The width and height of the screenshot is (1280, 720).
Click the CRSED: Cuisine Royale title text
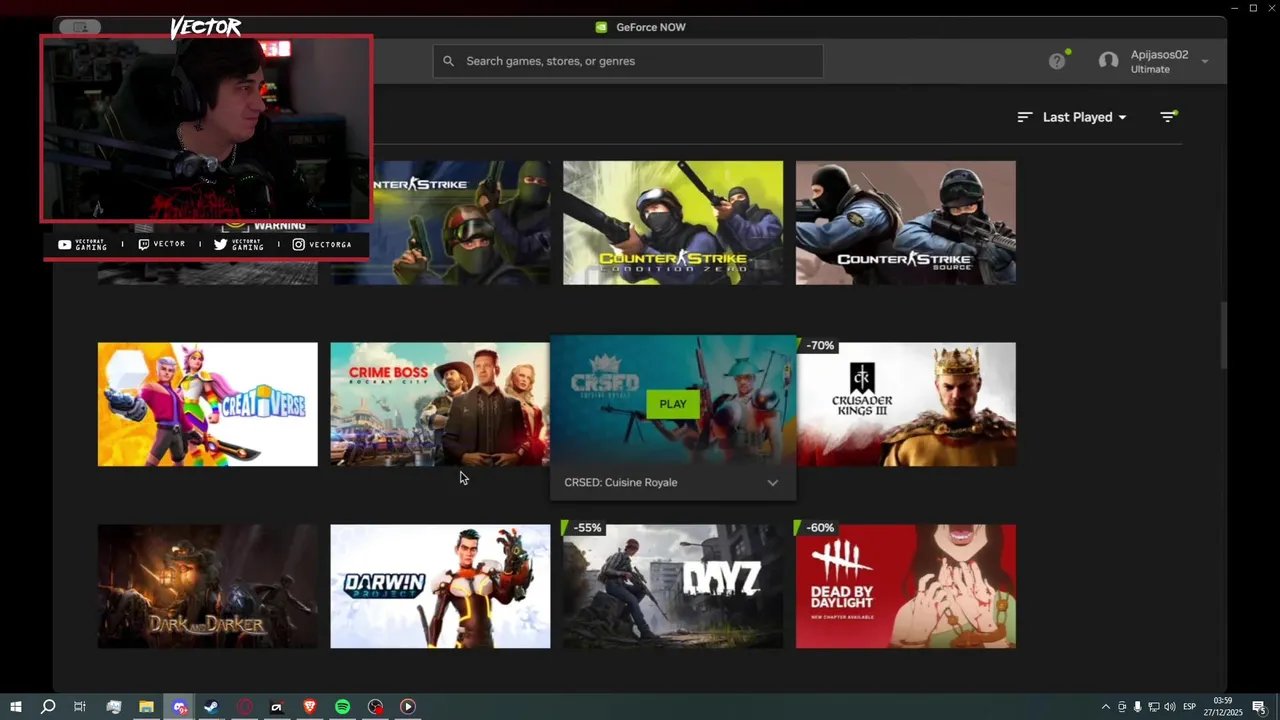[x=620, y=483]
